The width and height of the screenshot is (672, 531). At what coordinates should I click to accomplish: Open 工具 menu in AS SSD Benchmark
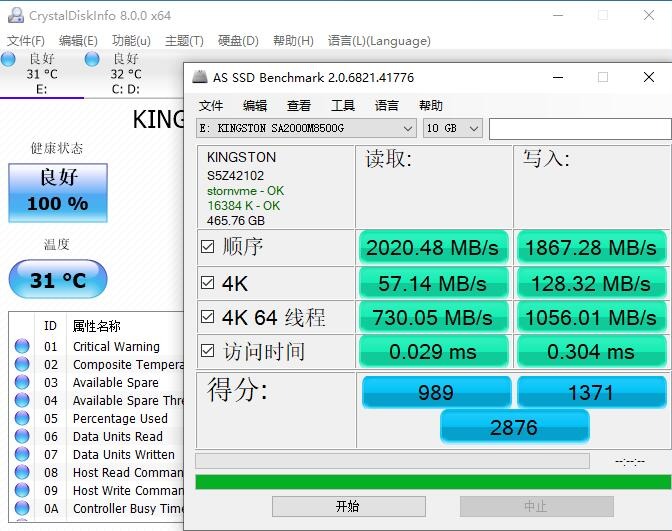343,105
